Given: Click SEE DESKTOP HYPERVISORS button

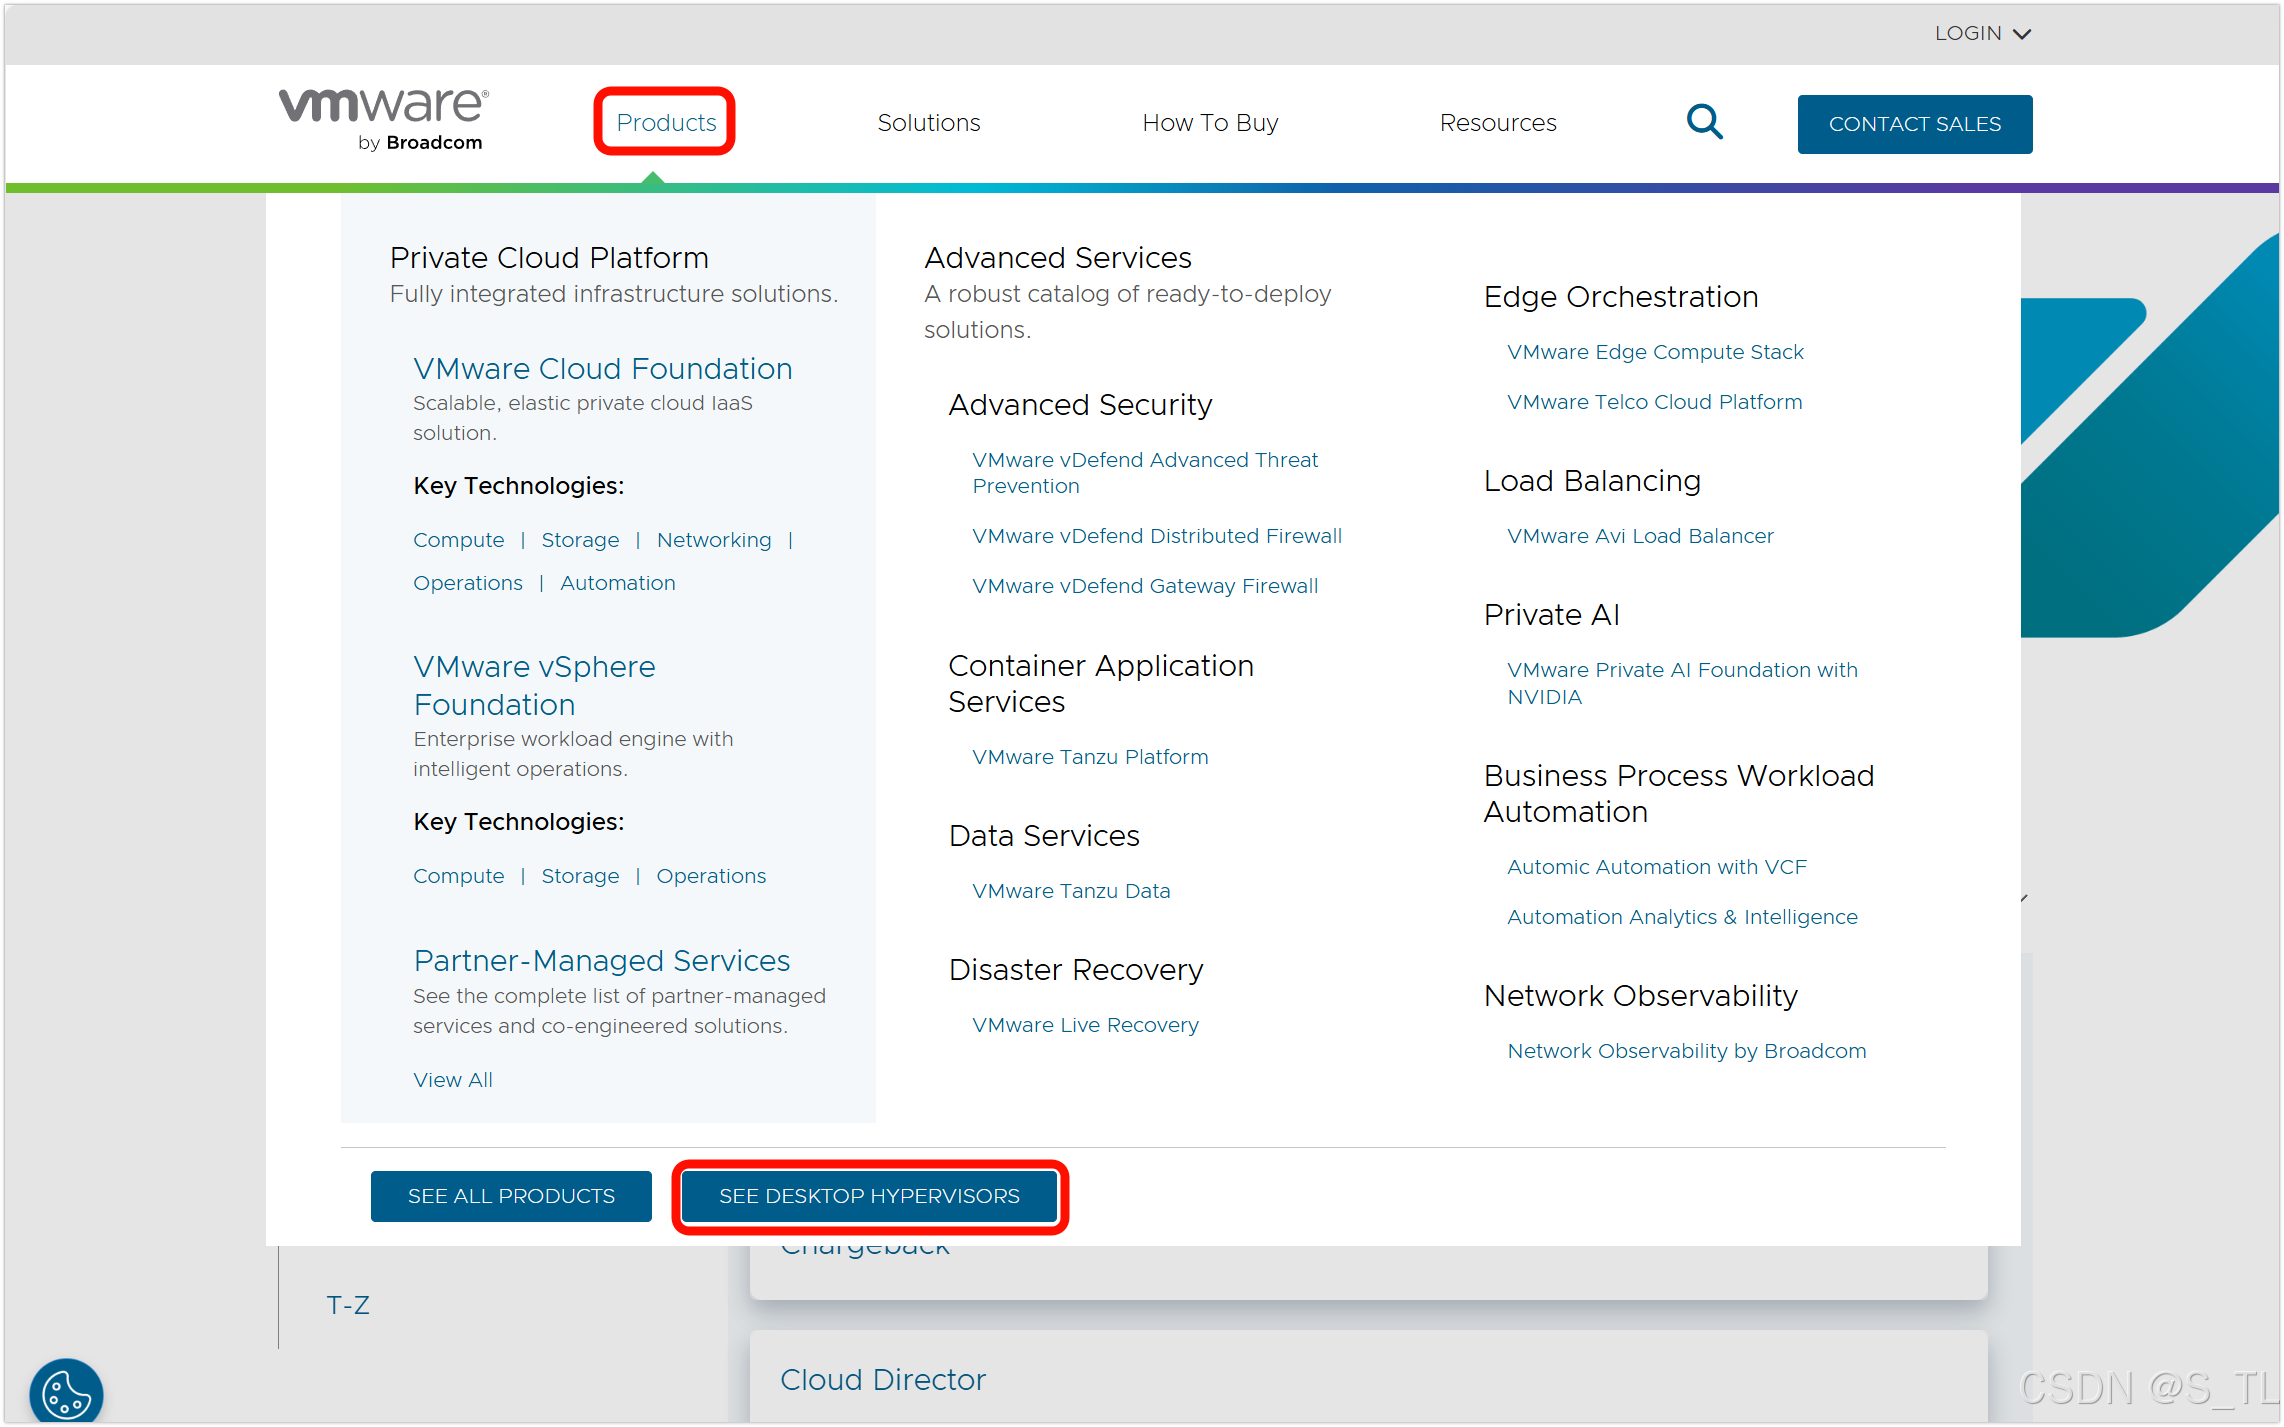Looking at the screenshot, I should [x=869, y=1196].
